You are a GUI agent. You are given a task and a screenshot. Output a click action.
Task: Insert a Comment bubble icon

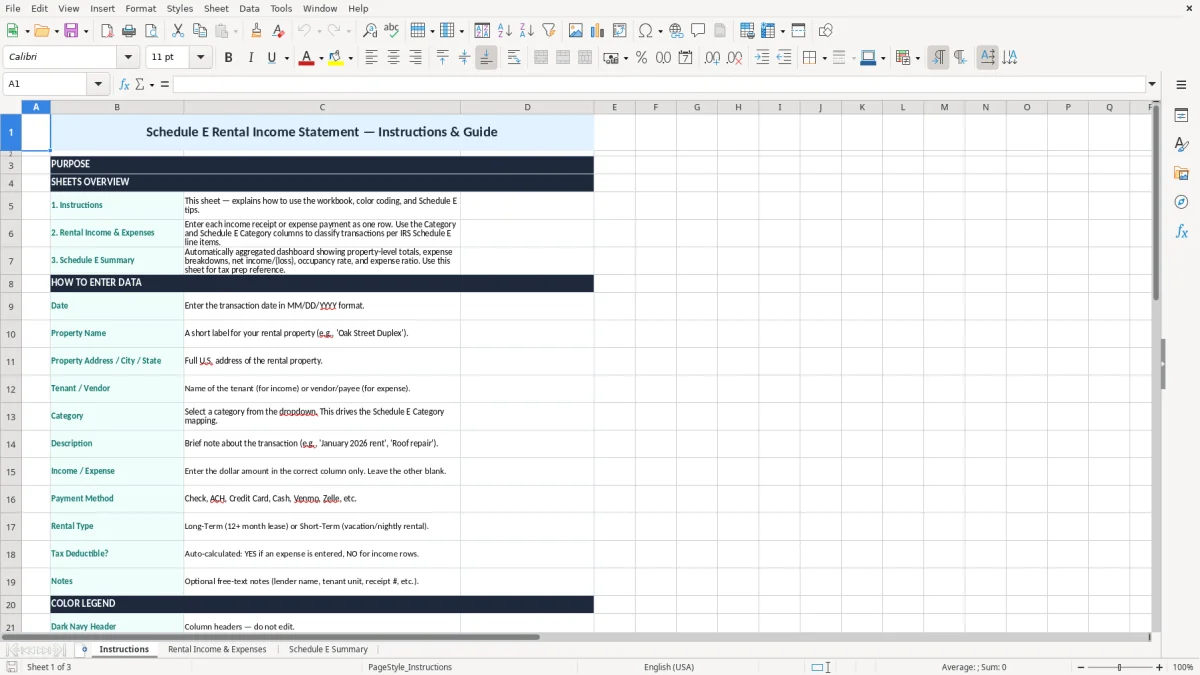698,31
